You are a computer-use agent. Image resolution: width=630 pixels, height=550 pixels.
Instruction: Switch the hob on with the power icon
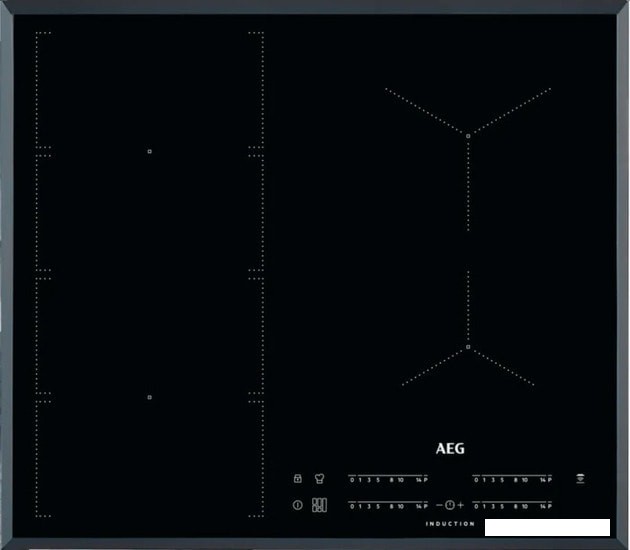tap(298, 505)
